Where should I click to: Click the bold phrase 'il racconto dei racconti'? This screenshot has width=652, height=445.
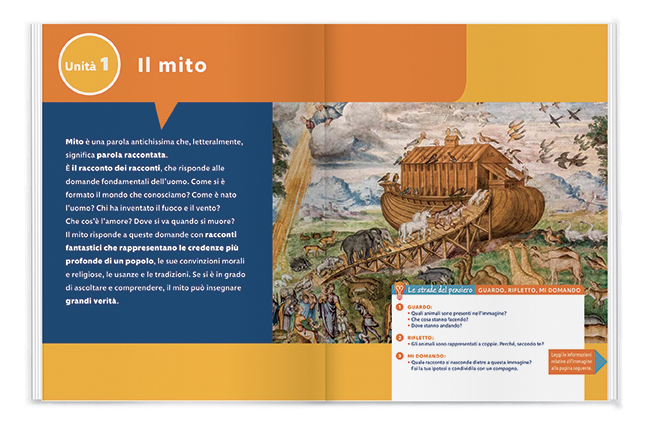point(116,168)
